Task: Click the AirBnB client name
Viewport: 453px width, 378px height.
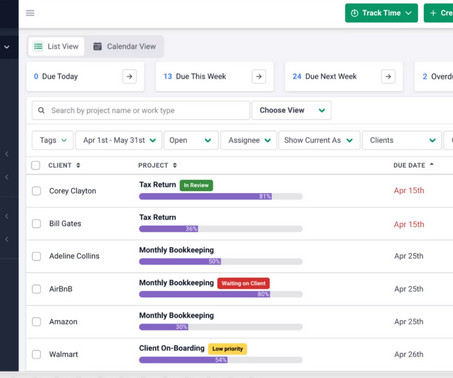Action: pos(61,289)
